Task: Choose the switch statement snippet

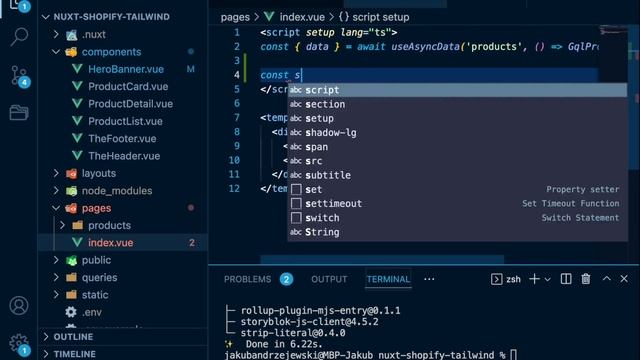Action: (457, 218)
